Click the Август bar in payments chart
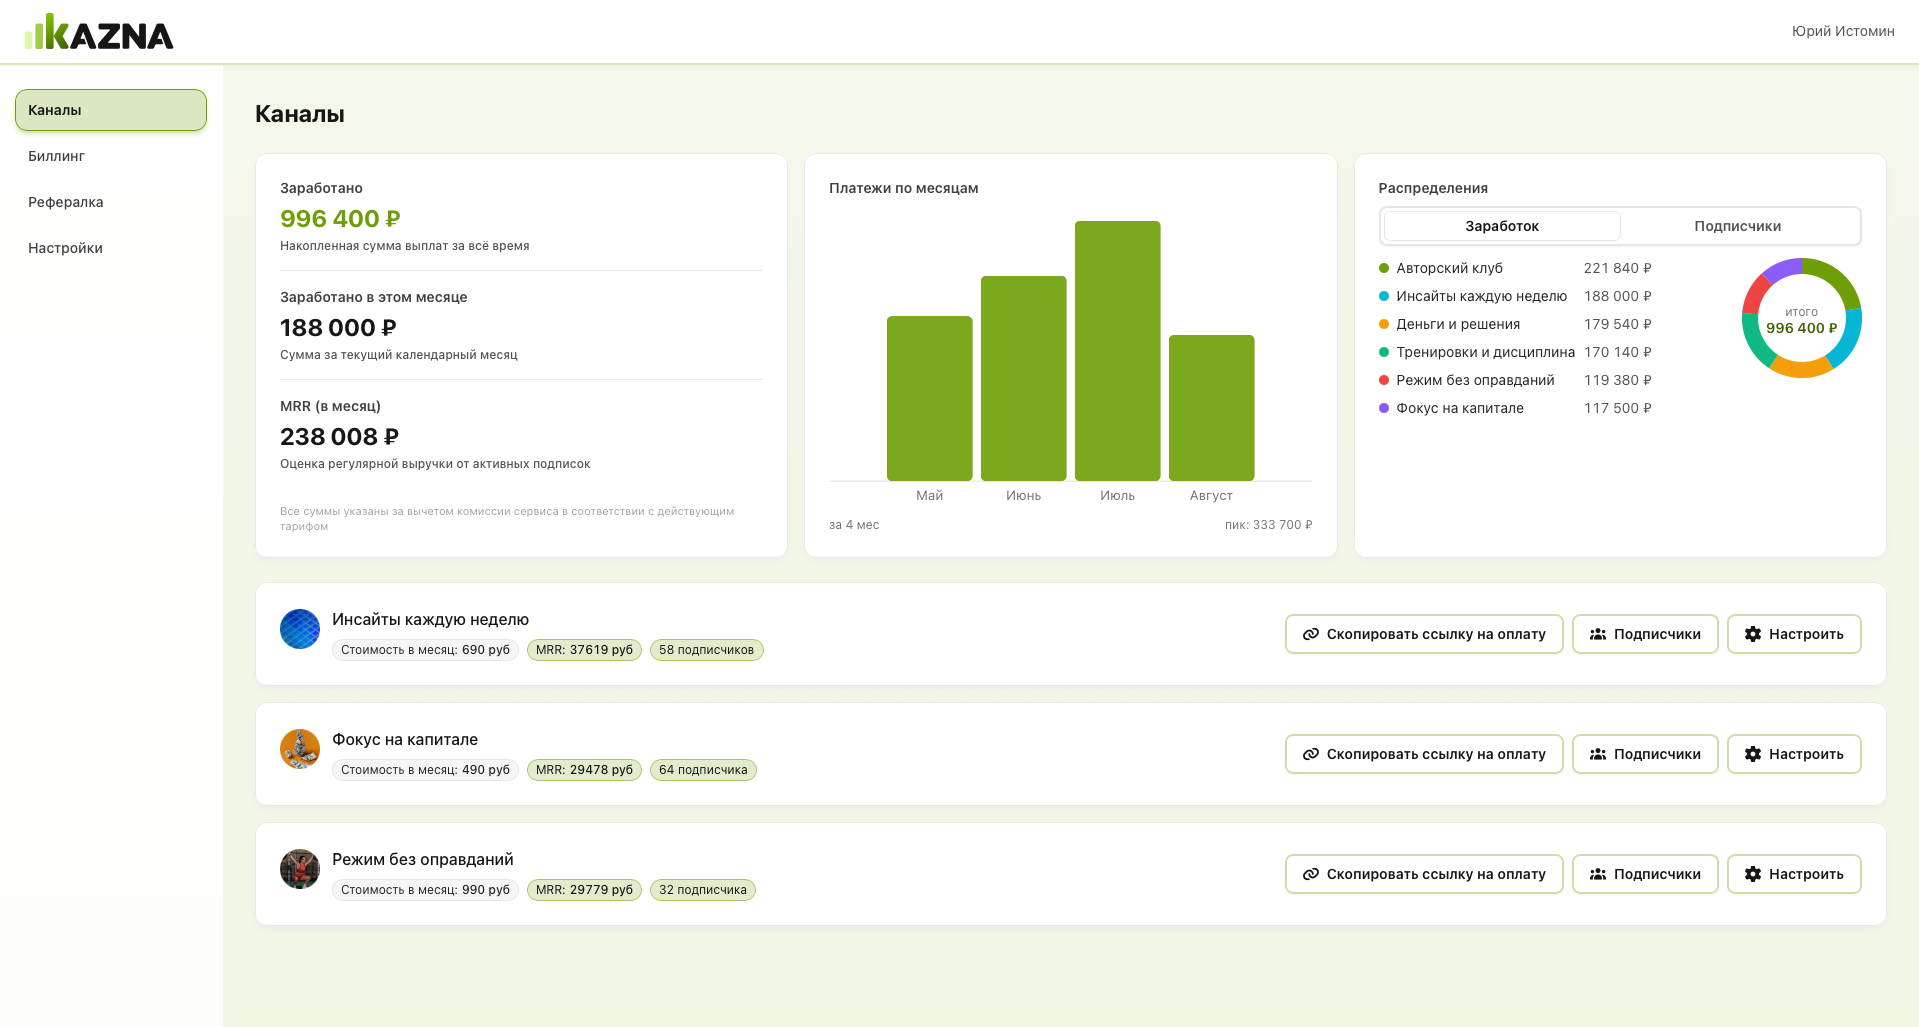Image resolution: width=1919 pixels, height=1027 pixels. coord(1212,408)
